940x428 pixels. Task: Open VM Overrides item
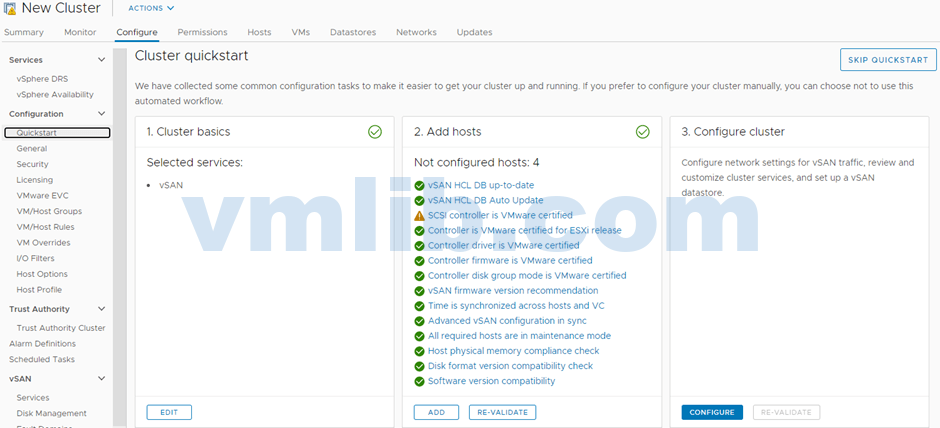tap(43, 243)
